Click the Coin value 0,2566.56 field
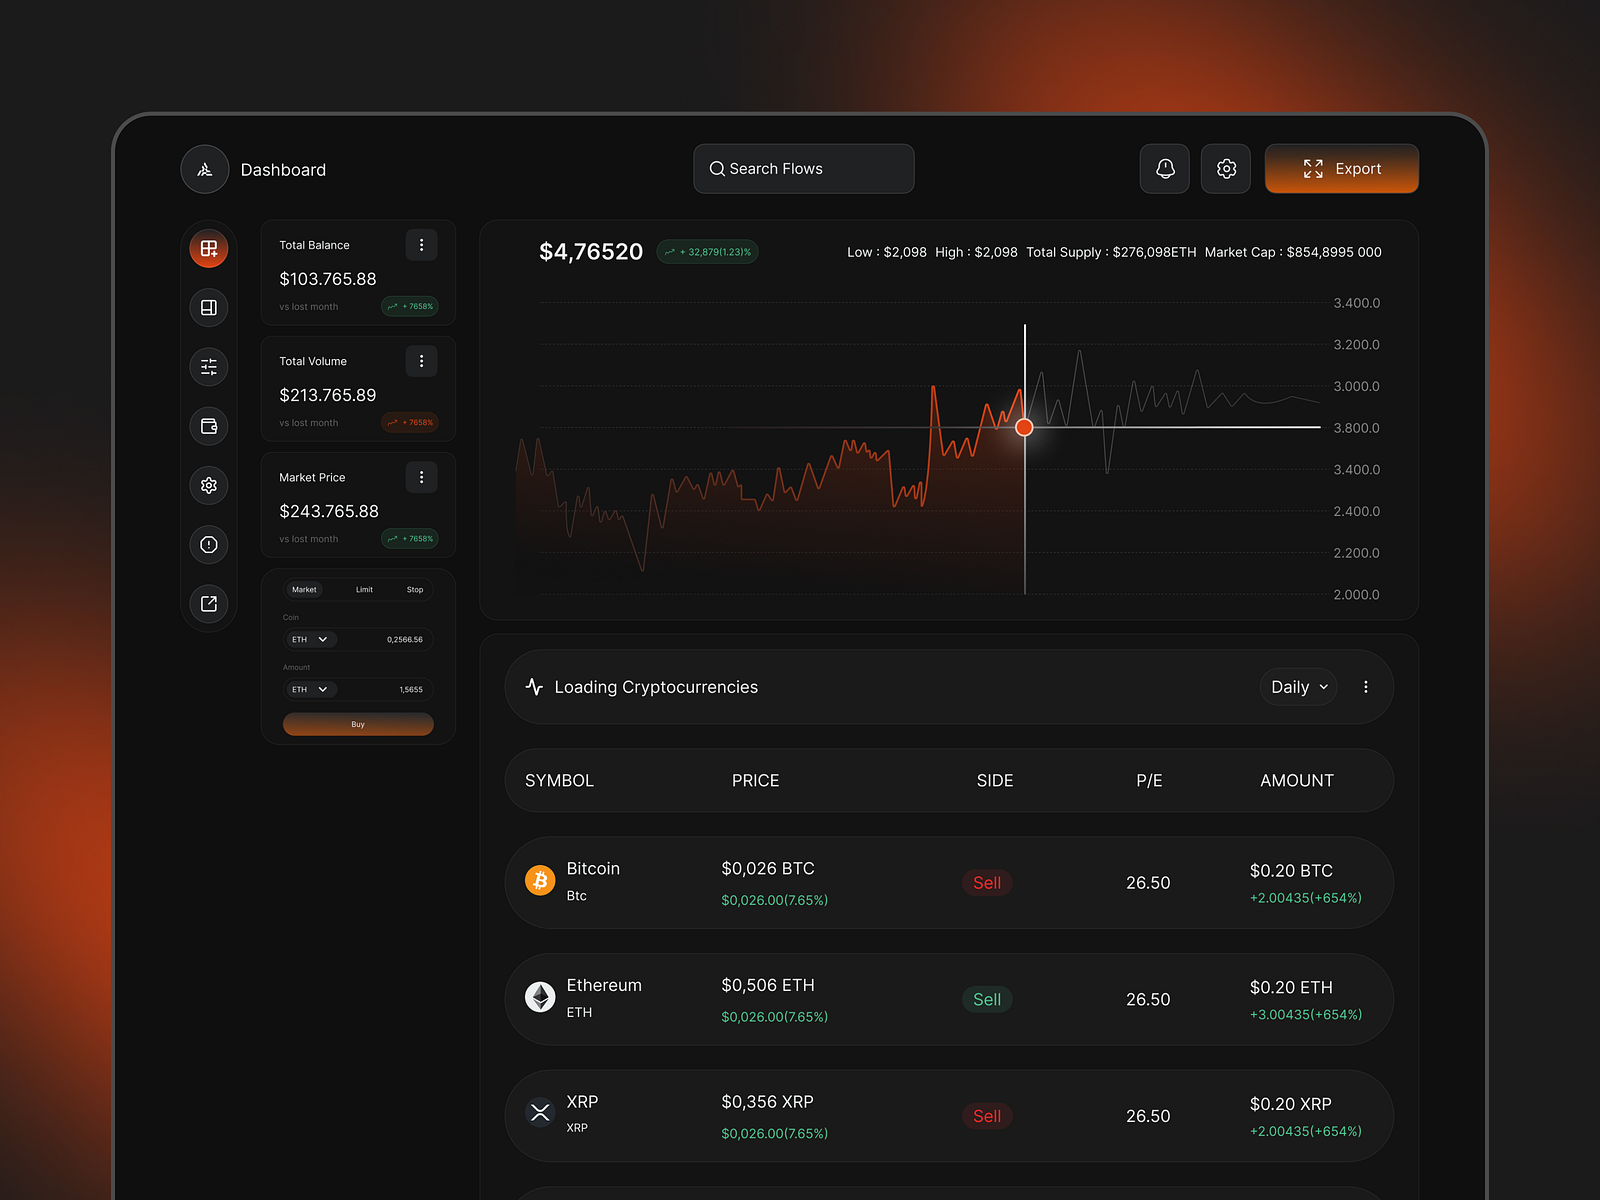The height and width of the screenshot is (1200, 1600). [x=405, y=639]
